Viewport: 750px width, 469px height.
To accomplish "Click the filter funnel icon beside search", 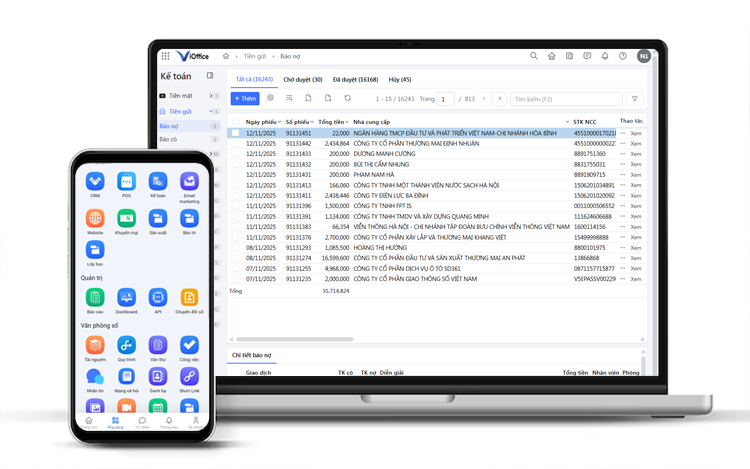I will point(635,98).
